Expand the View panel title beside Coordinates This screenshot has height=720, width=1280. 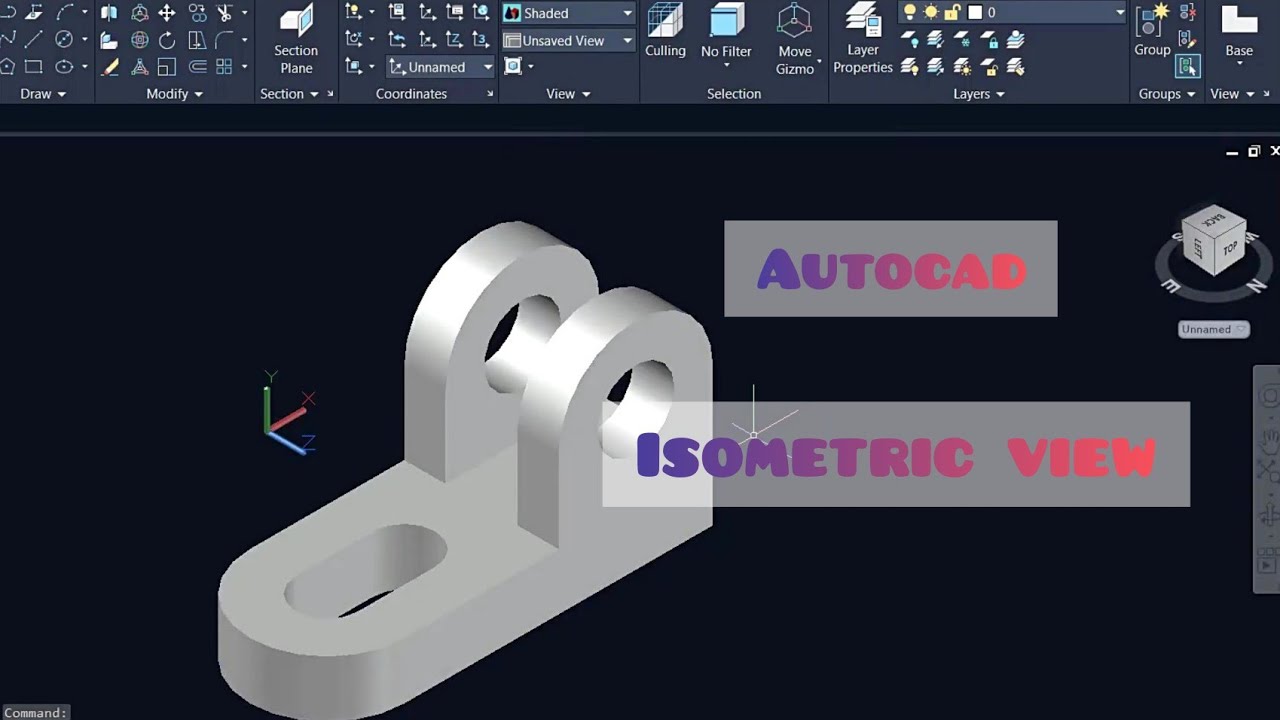568,94
